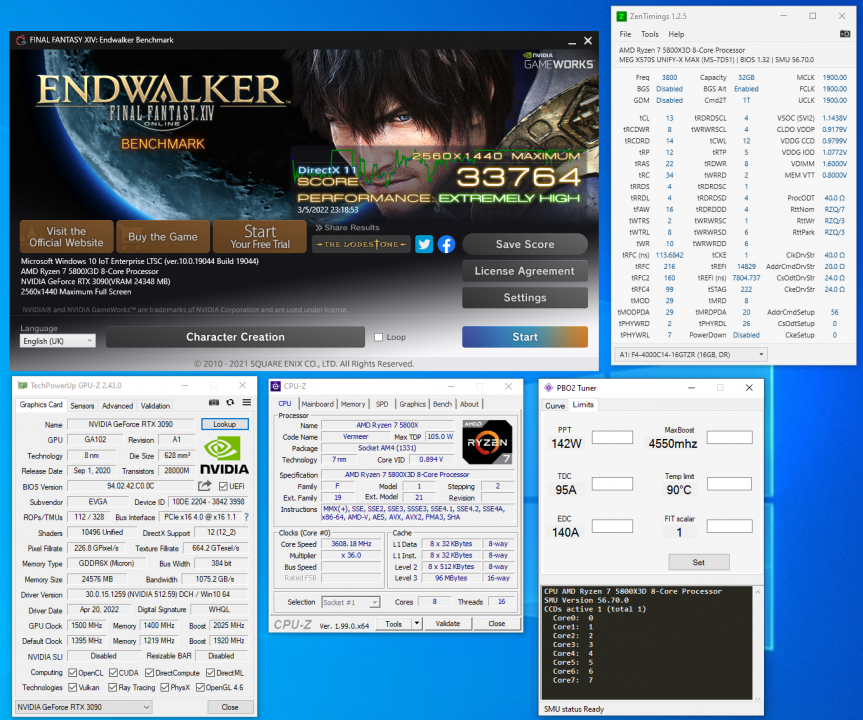Click the ZenTimings icon in its title bar

click(x=620, y=16)
